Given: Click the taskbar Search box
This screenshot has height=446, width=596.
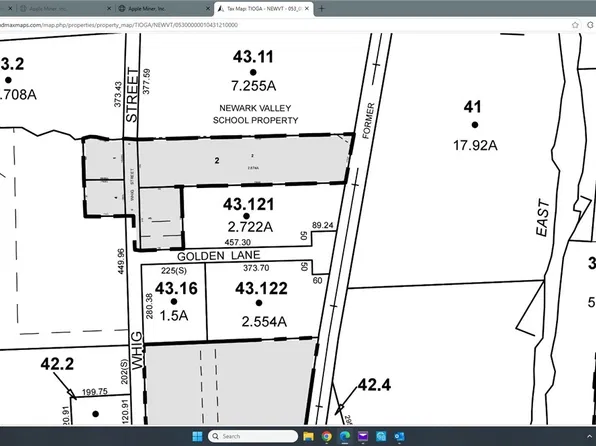Looking at the screenshot, I should click(x=253, y=436).
